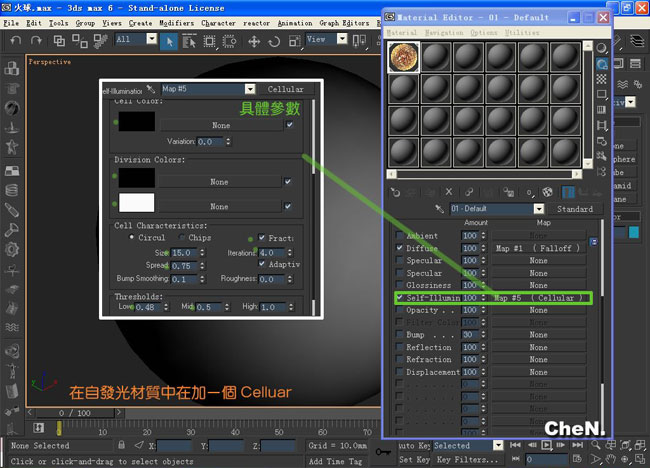Viewport: 650px width, 468px height.
Task: Open the All selection filter dropdown
Action: (152, 39)
